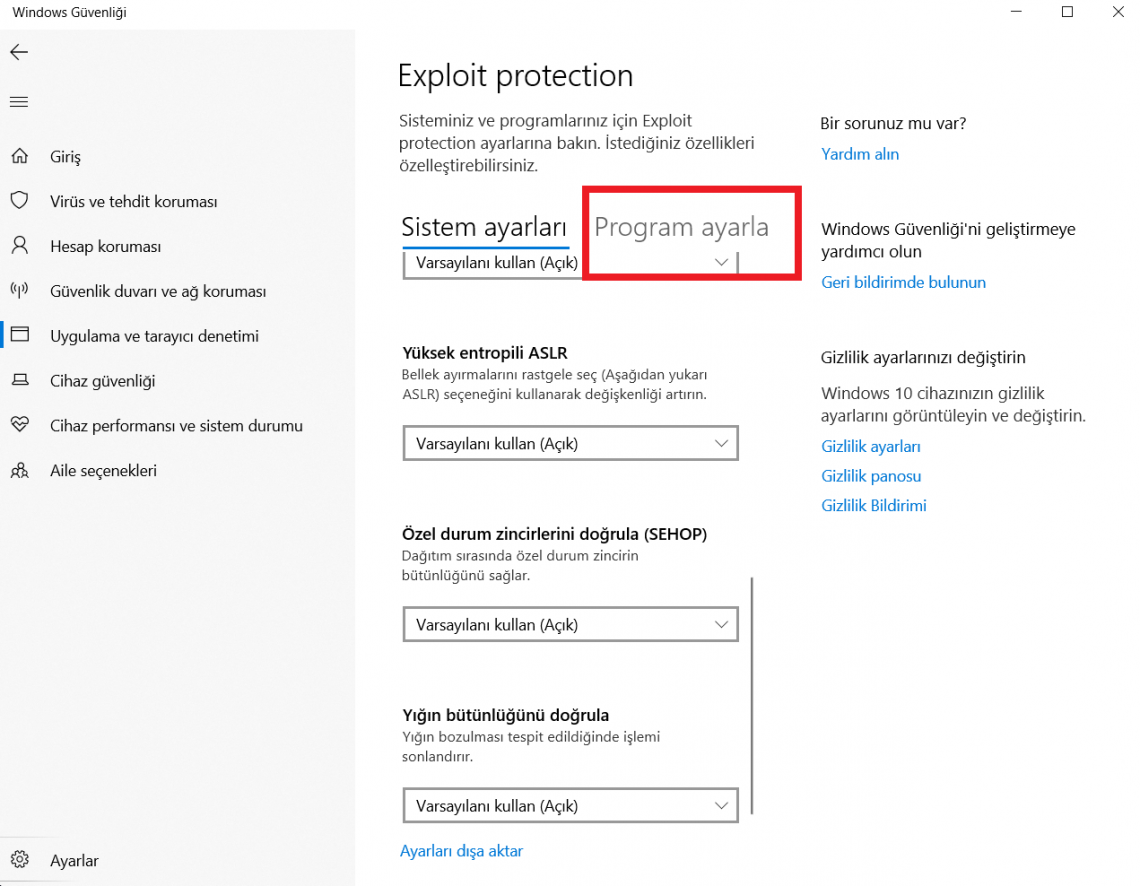
Task: Click Aile seçenekleri family icon
Action: 19,470
